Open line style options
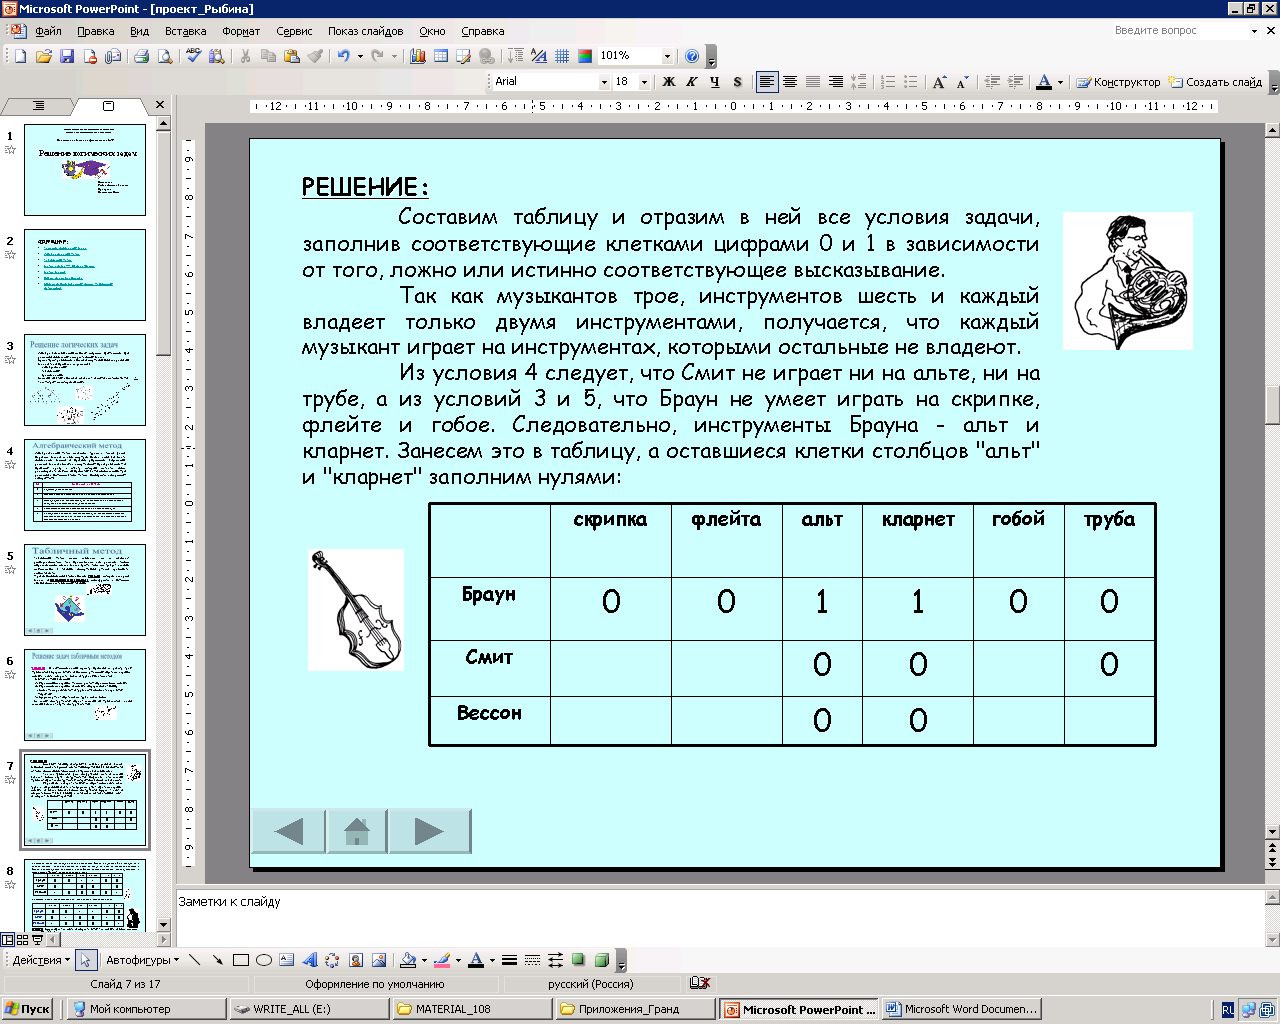Screen dimensions: 1280x1024 [509, 960]
